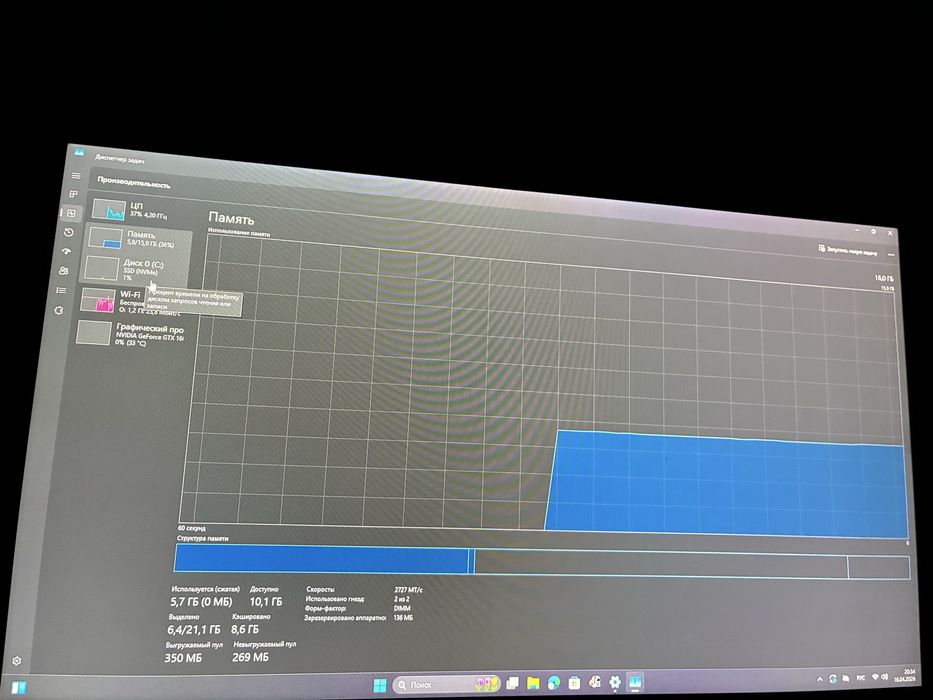Open Microsoft Edge from the taskbar
The image size is (933, 700).
click(553, 683)
